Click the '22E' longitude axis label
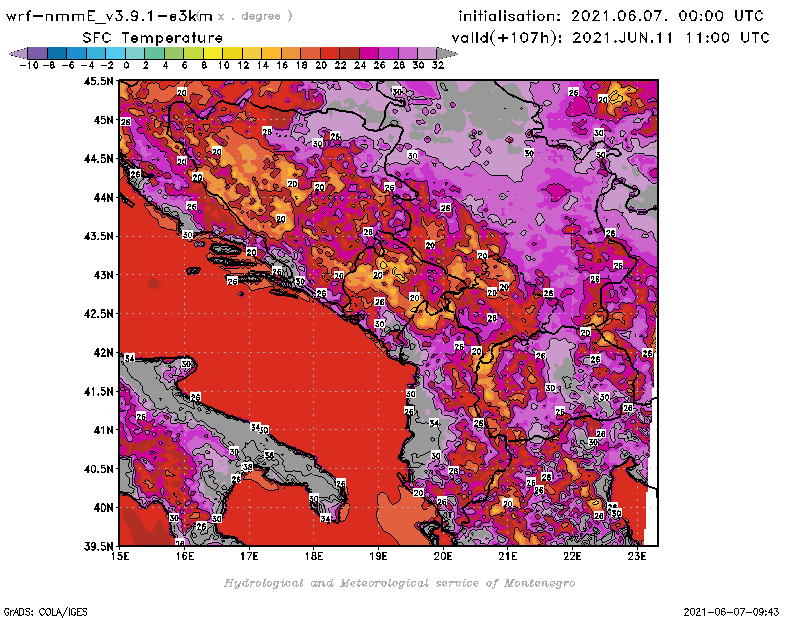 pos(572,556)
